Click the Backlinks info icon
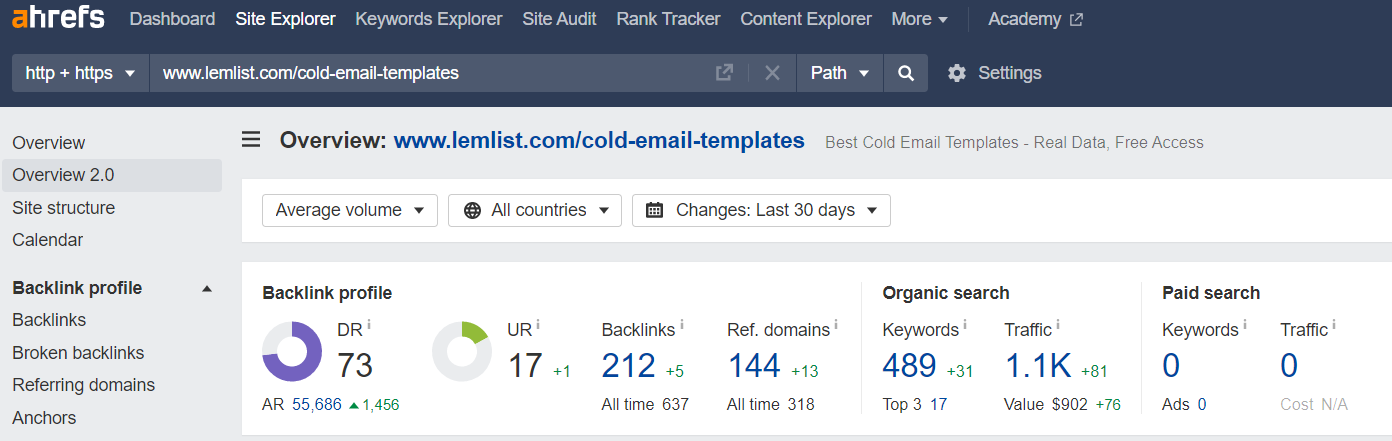1392x441 pixels. click(682, 325)
